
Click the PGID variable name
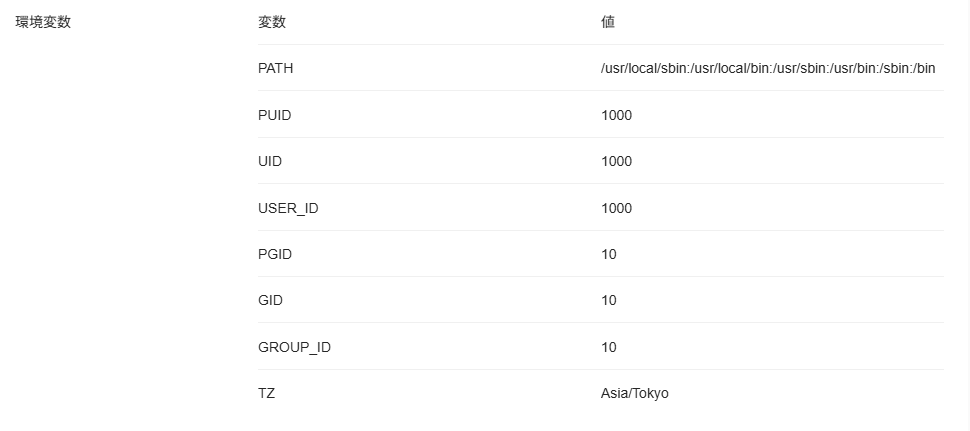click(275, 254)
